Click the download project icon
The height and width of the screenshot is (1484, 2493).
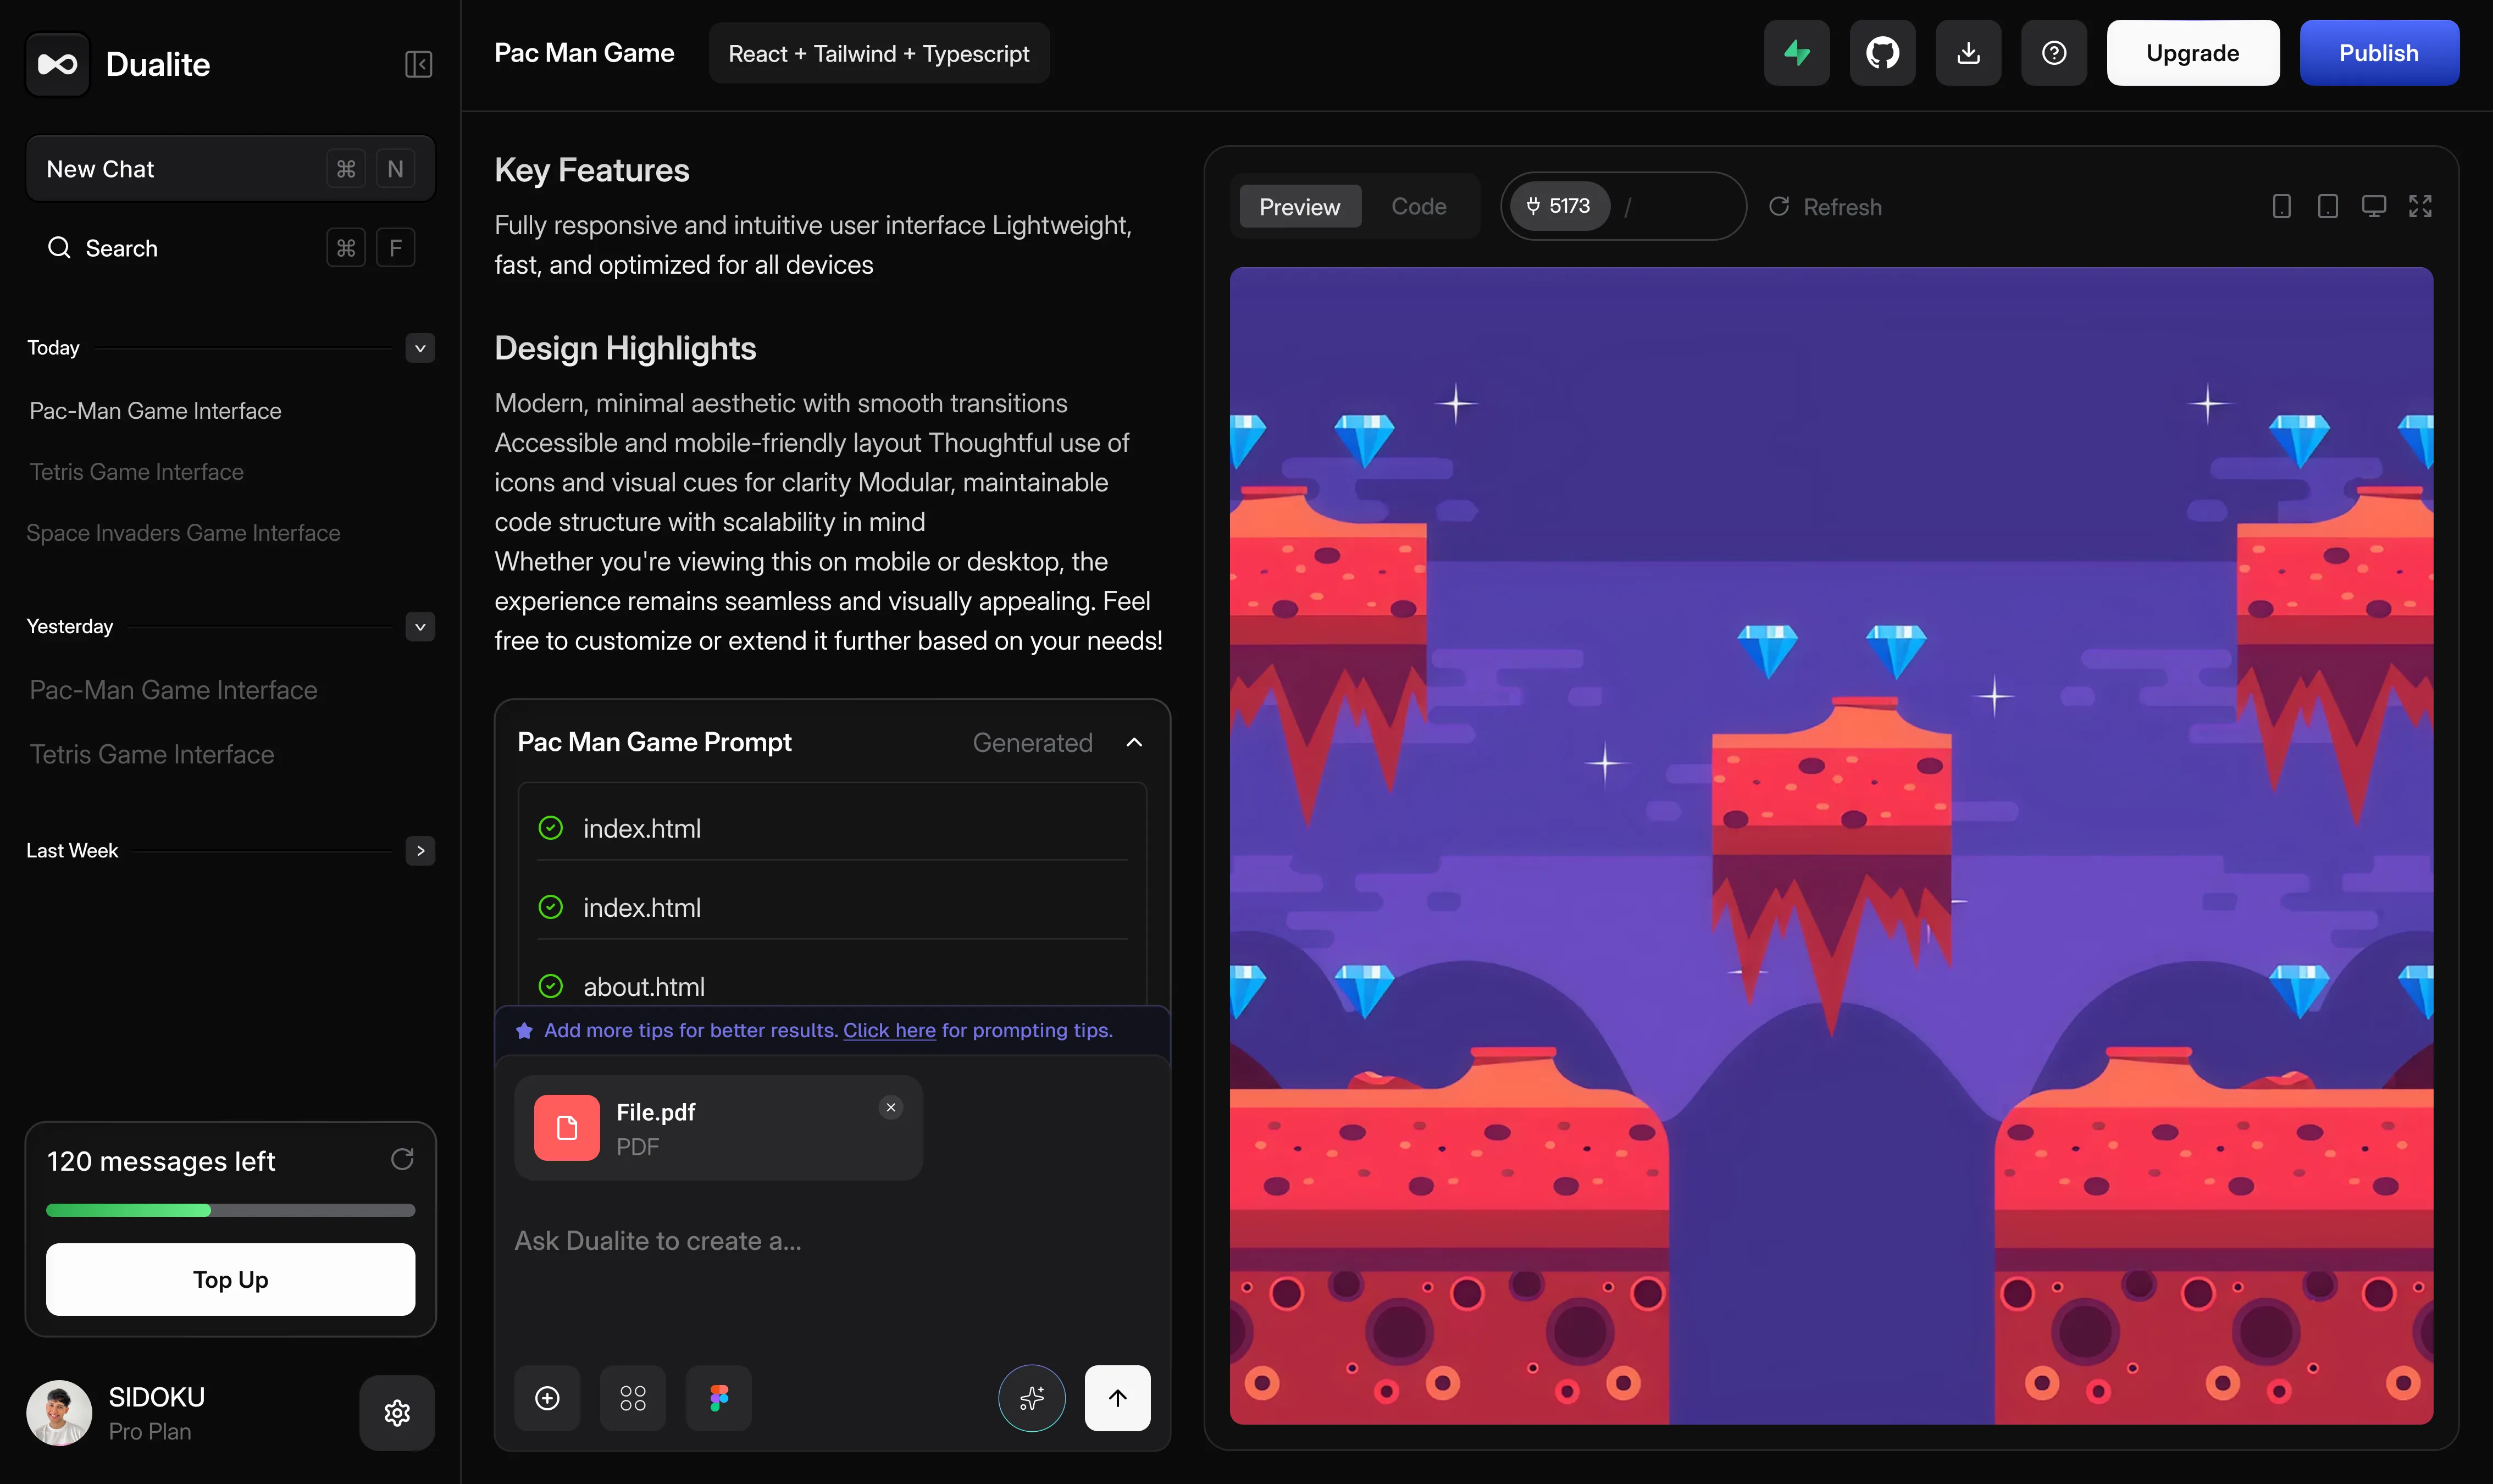point(1967,53)
